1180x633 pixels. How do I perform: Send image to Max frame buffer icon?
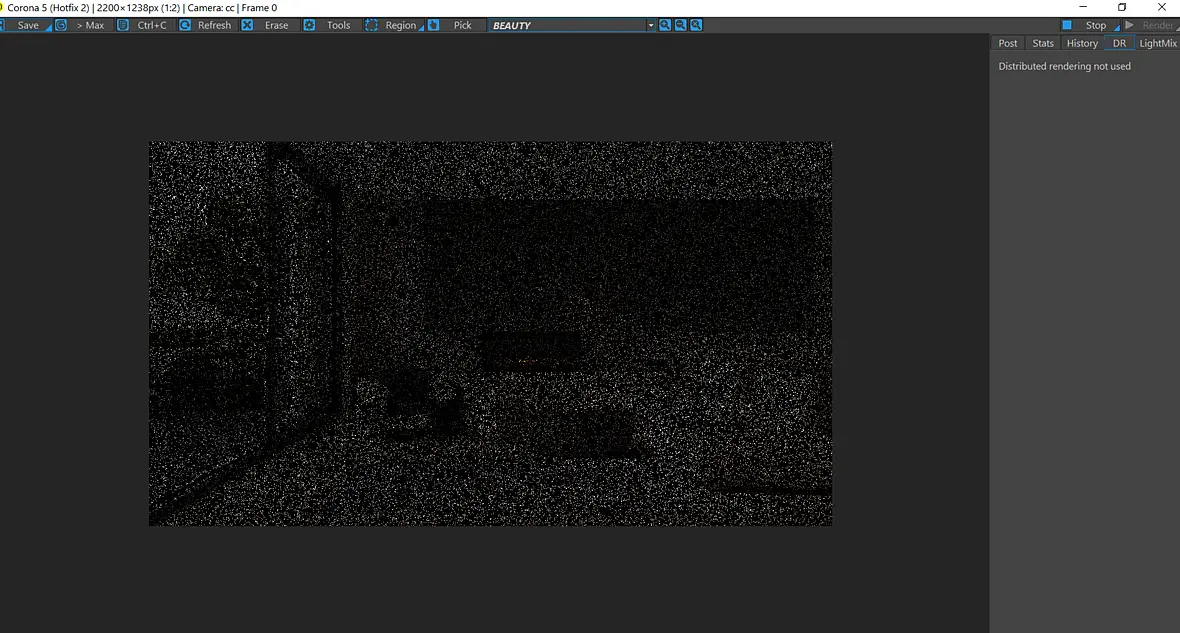pos(61,26)
